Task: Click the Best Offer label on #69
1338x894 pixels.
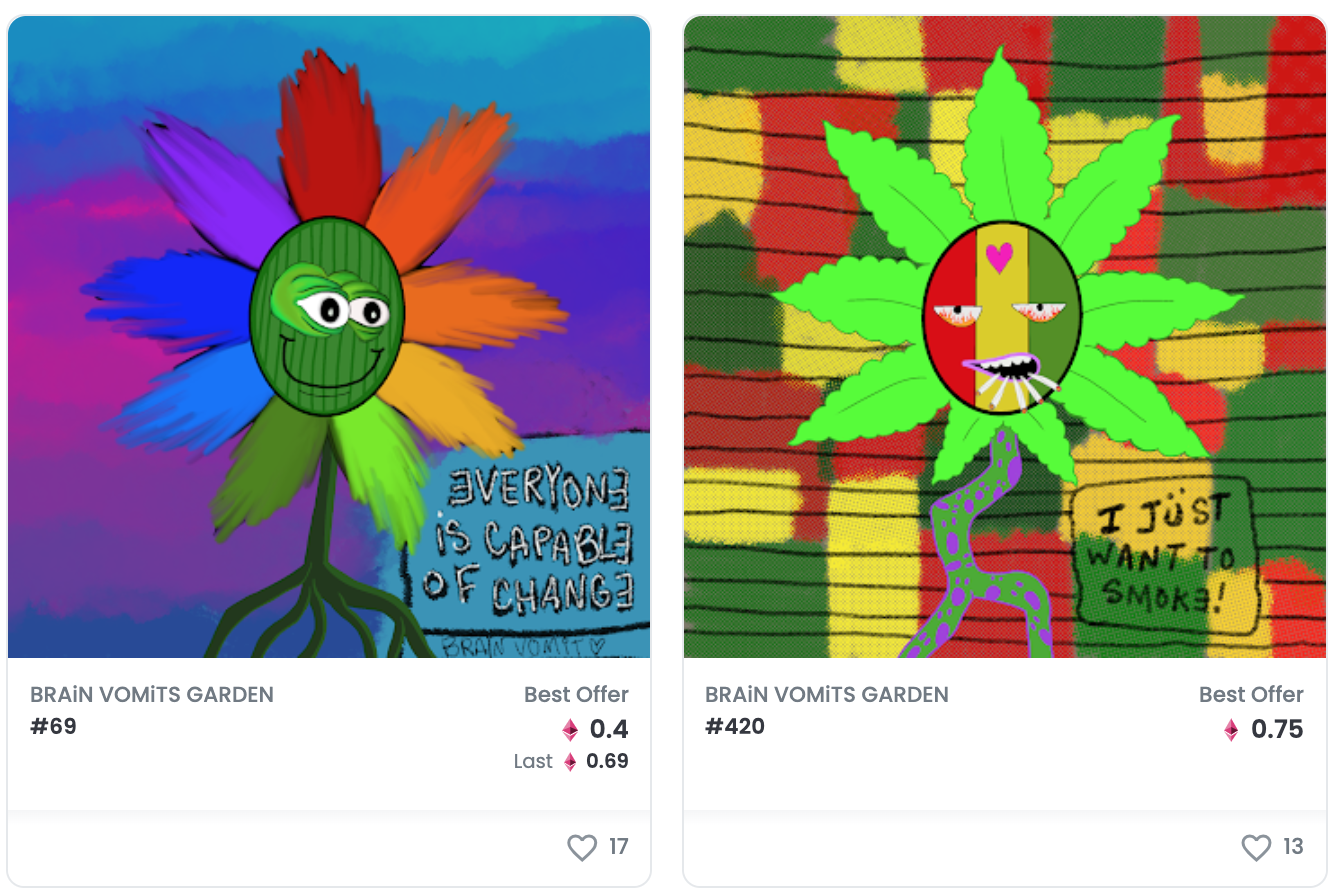Action: 576,695
